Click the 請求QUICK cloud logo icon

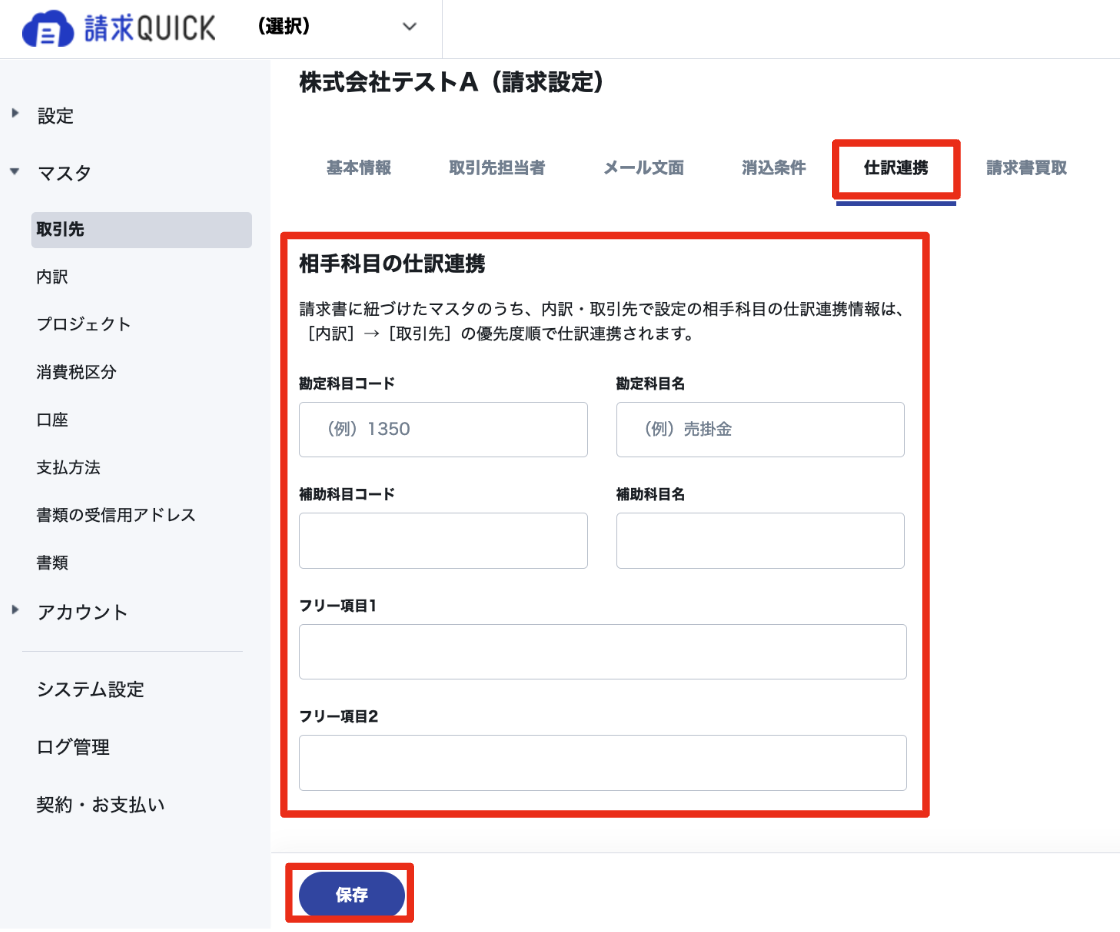47,29
